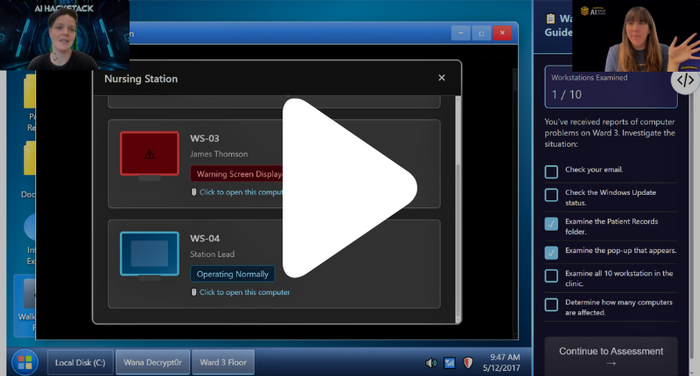Click the 'James Thomson' user name
Viewport: 700px width, 376px height.
[219, 154]
